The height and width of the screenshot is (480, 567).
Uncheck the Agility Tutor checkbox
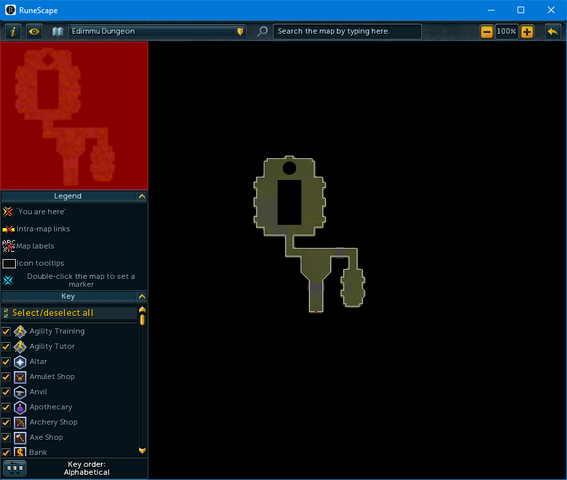[x=6, y=346]
